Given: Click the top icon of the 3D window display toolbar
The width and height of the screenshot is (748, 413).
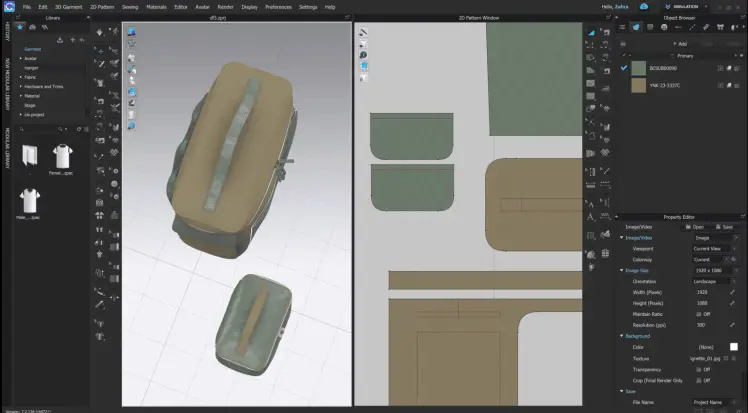Looking at the screenshot, I should (131, 32).
